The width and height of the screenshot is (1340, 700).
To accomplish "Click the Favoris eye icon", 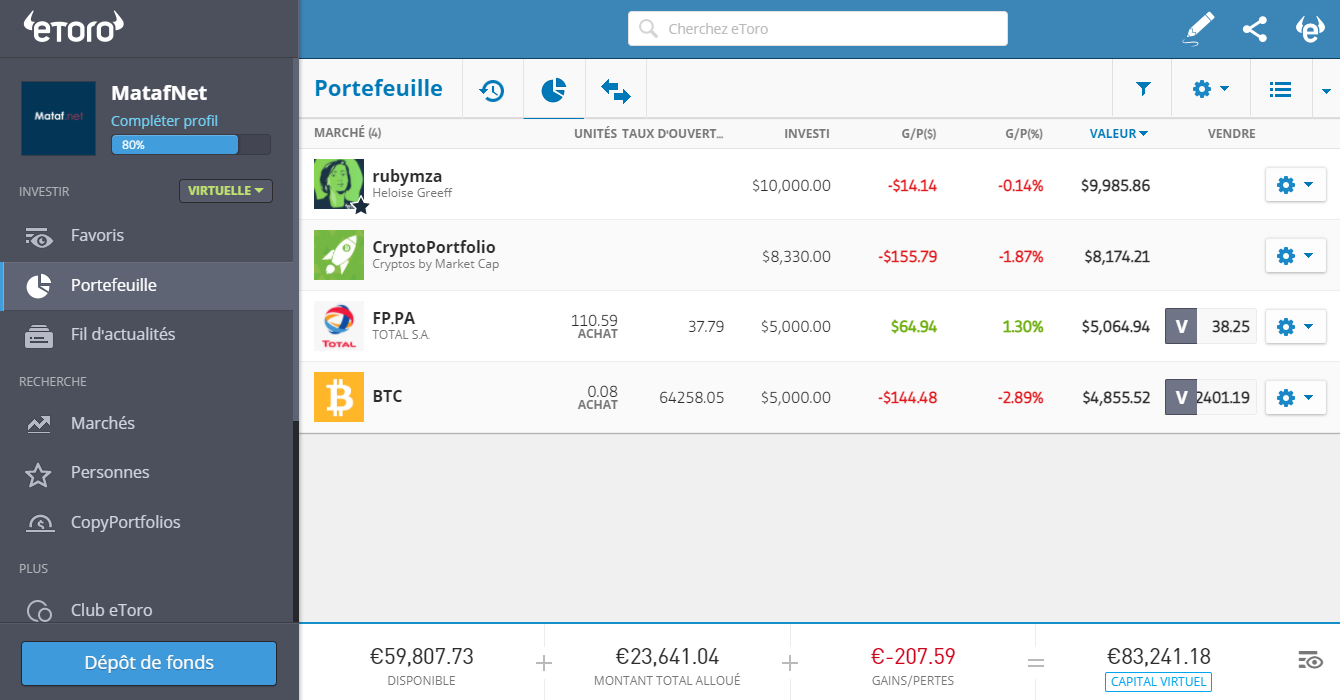I will coord(39,237).
